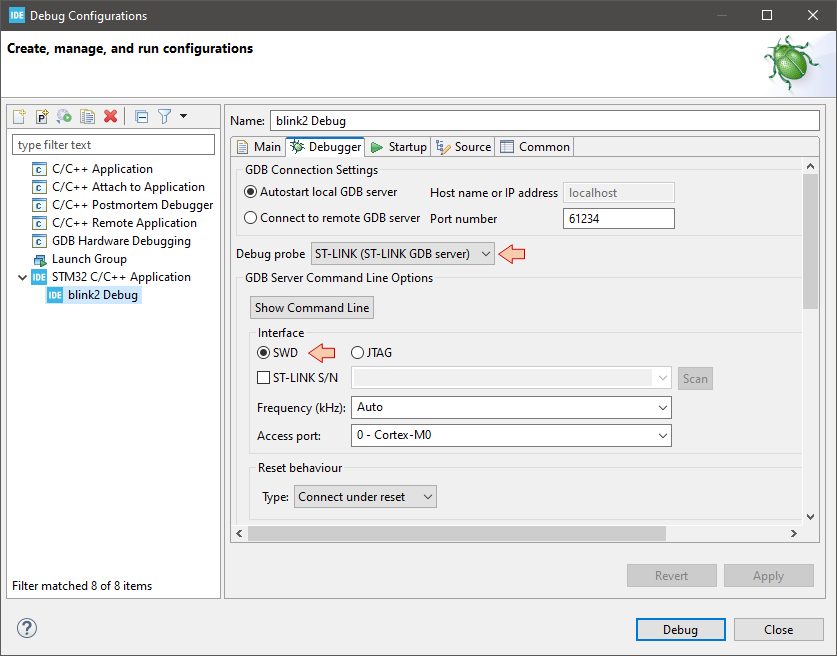Maximize the Debug Configurations window
The width and height of the screenshot is (837, 656).
tap(767, 15)
